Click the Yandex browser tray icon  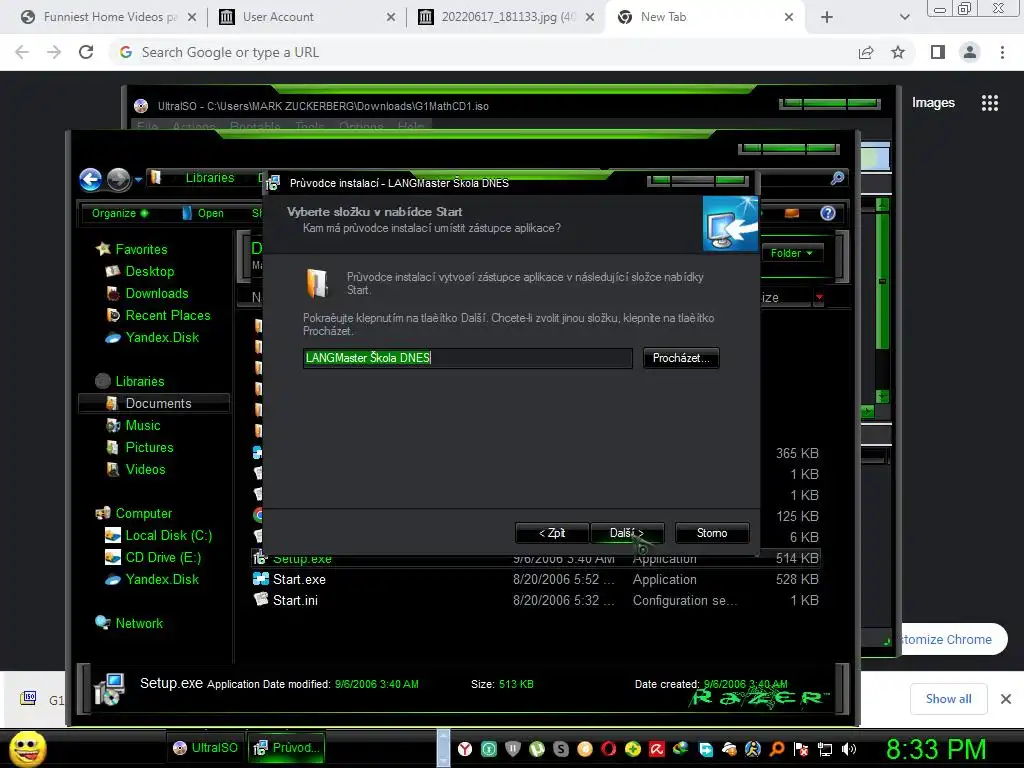[x=465, y=749]
